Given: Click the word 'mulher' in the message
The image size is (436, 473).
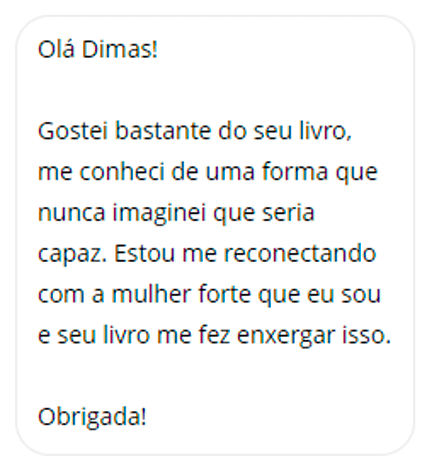Looking at the screenshot, I should coord(151,294).
